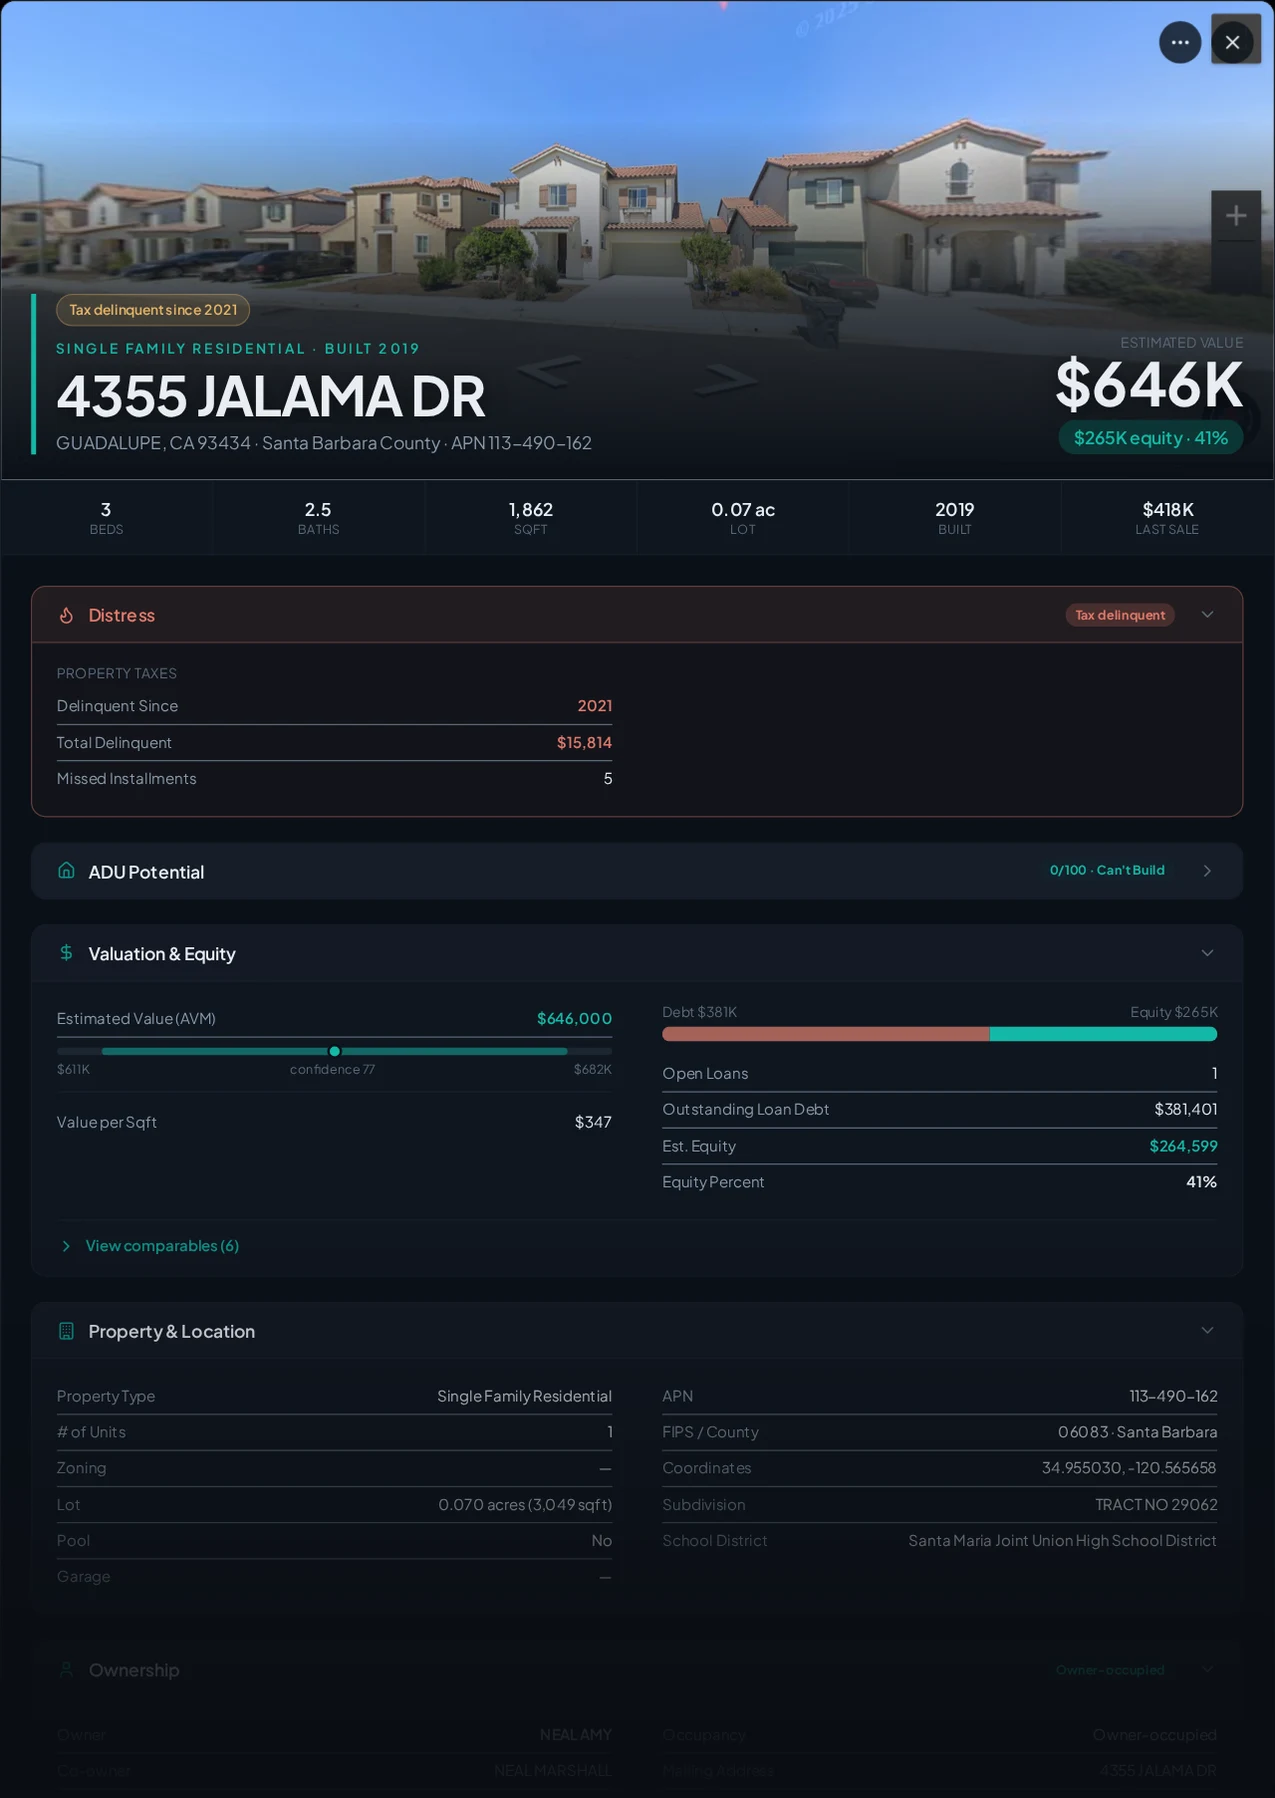Image resolution: width=1275 pixels, height=1798 pixels.
Task: Click the APN 113-490-162 value in Property & Location
Action: (x=1173, y=1396)
